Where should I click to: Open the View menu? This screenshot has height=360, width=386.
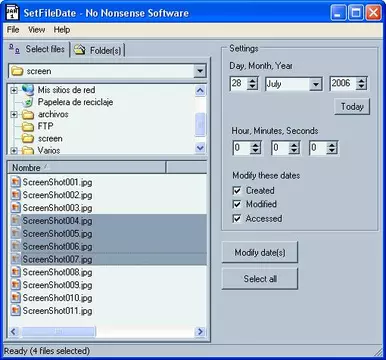pos(36,30)
